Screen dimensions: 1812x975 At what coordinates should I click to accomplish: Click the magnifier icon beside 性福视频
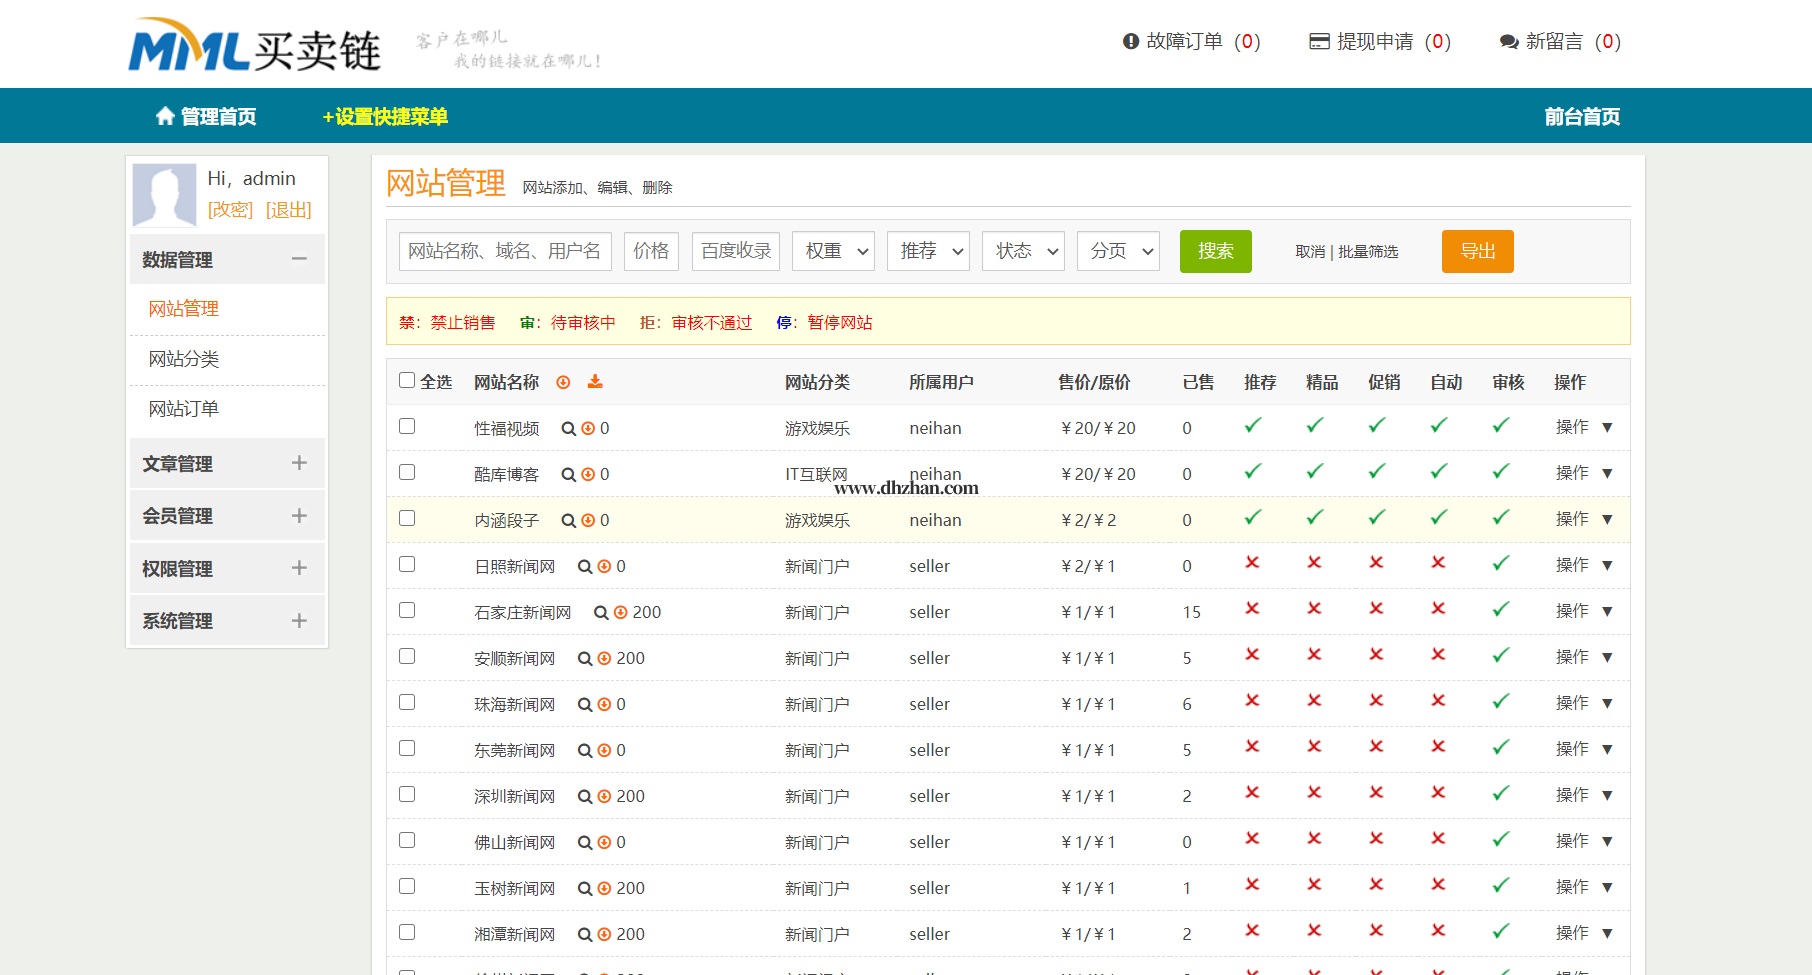568,429
